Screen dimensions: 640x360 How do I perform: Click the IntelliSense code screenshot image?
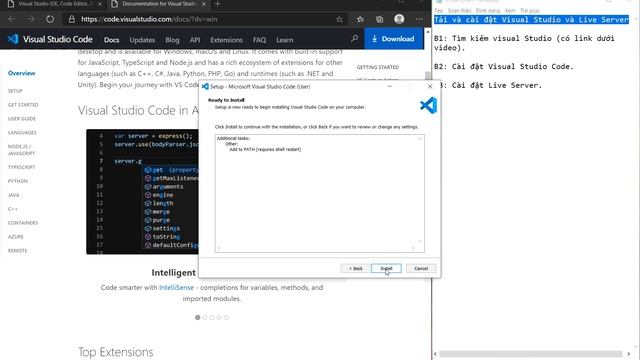(142, 191)
